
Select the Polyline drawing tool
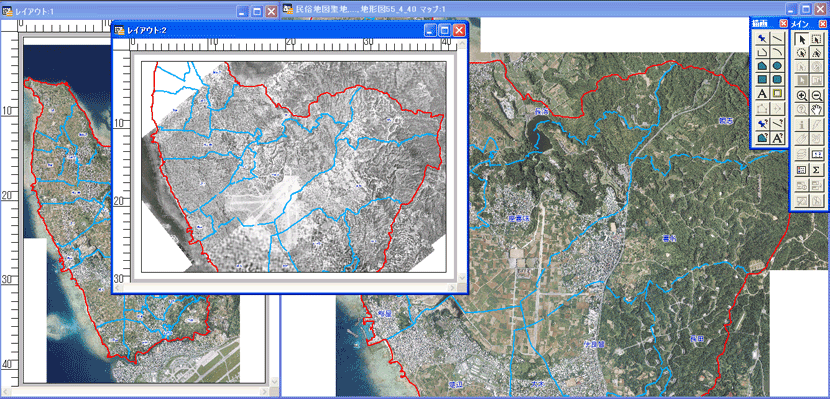[x=762, y=52]
